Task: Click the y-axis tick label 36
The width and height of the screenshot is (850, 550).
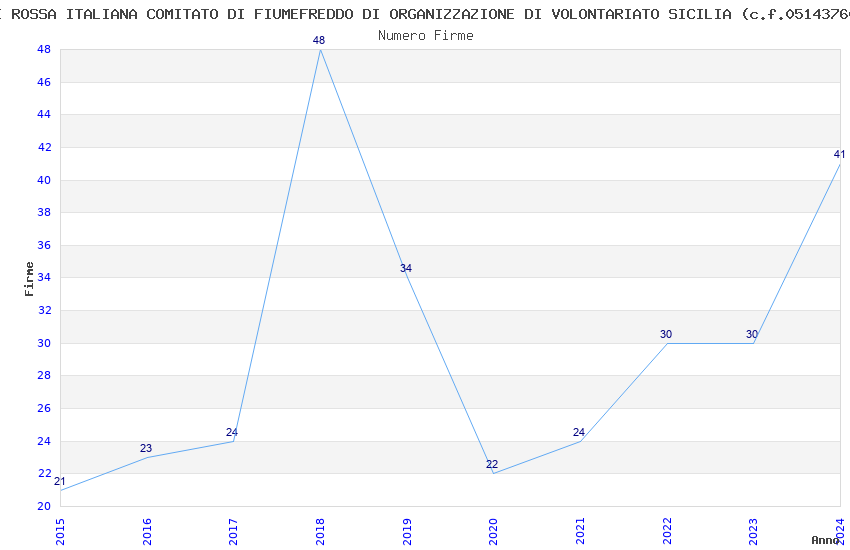Action: pos(44,245)
